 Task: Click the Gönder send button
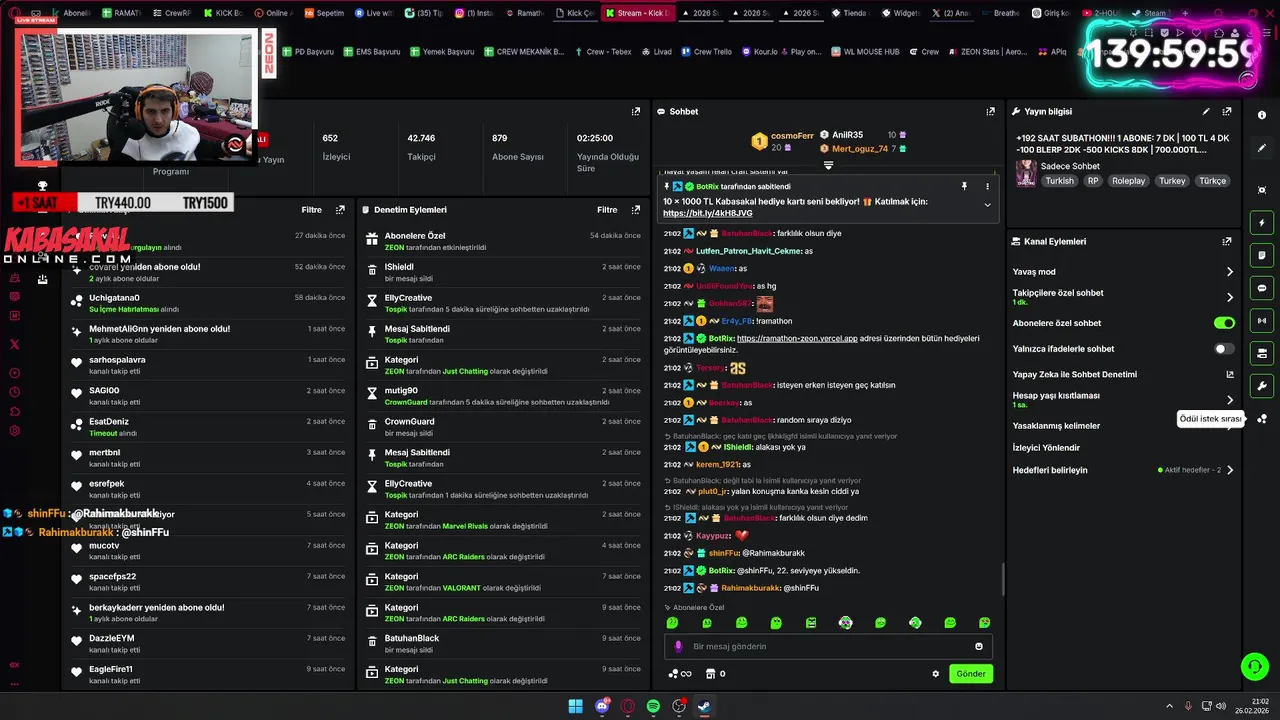(x=971, y=674)
